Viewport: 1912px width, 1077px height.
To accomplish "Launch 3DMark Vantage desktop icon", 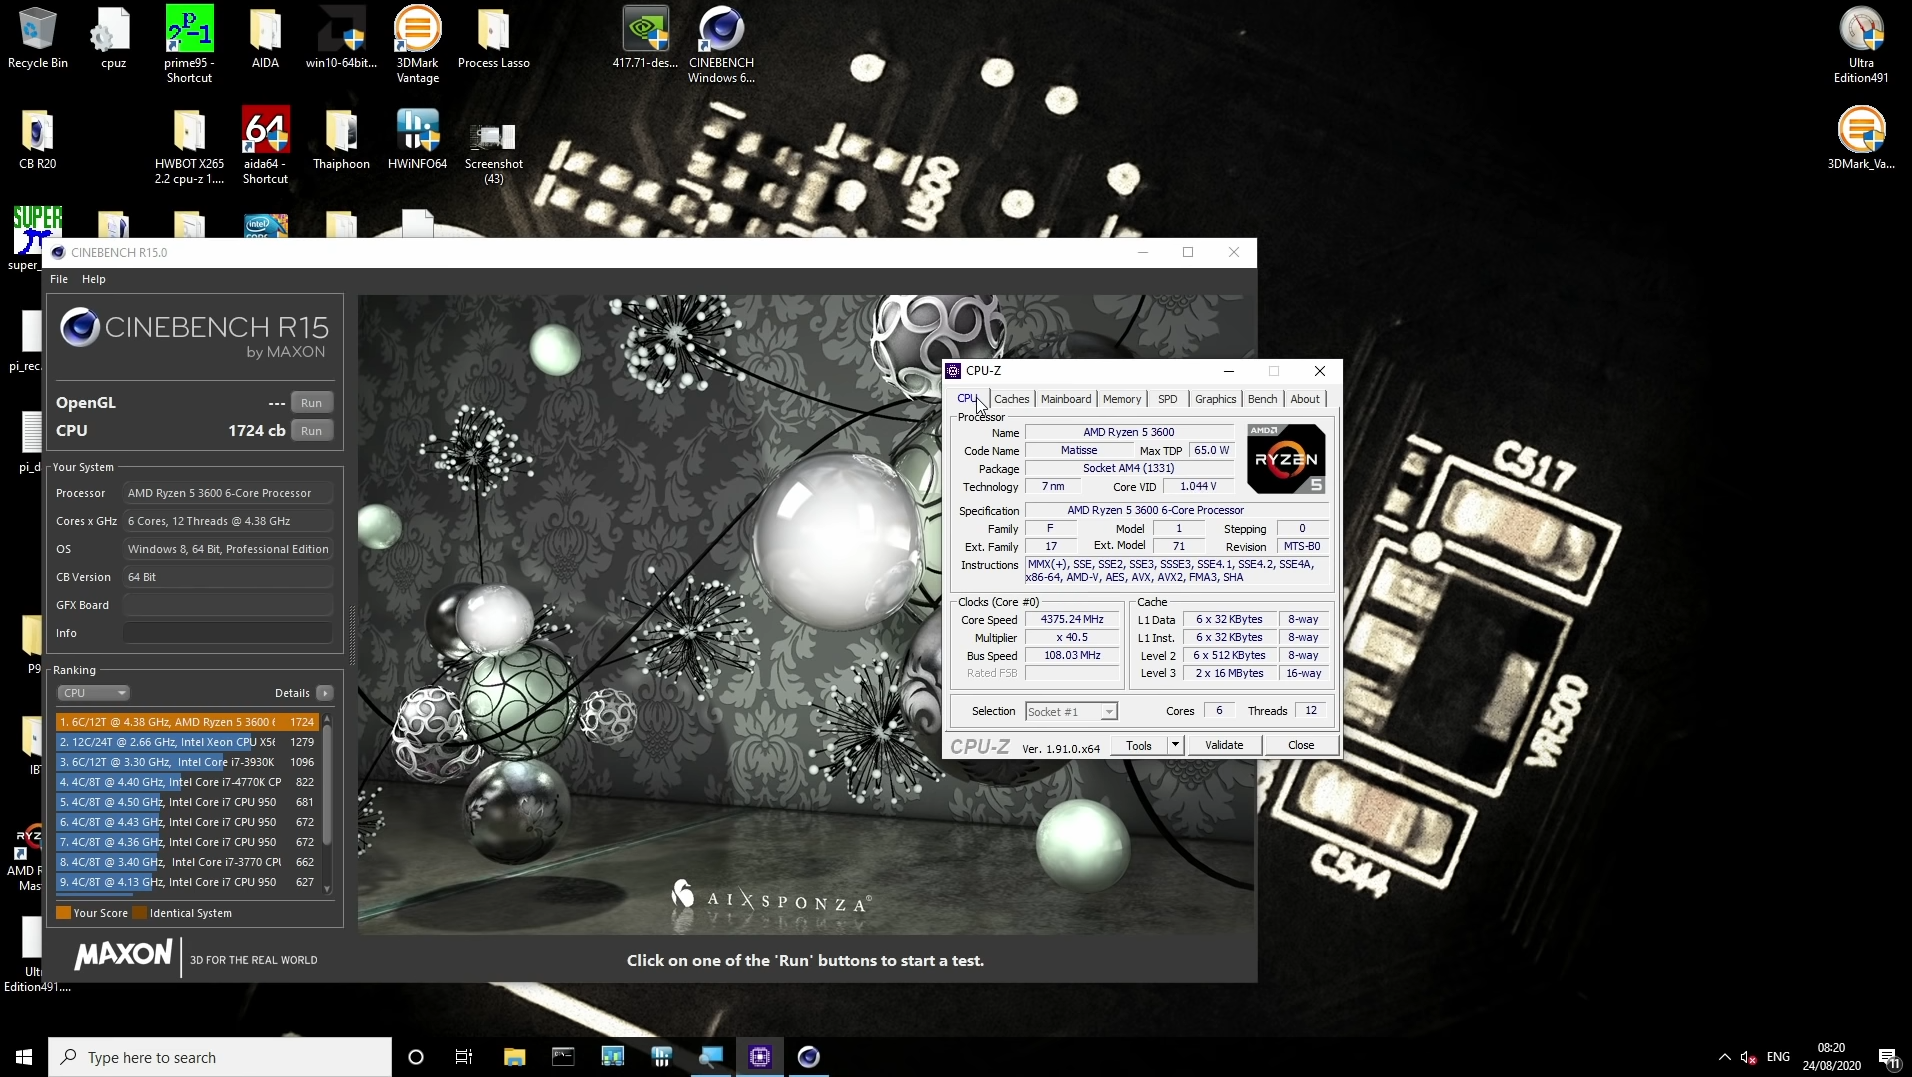I will point(418,45).
